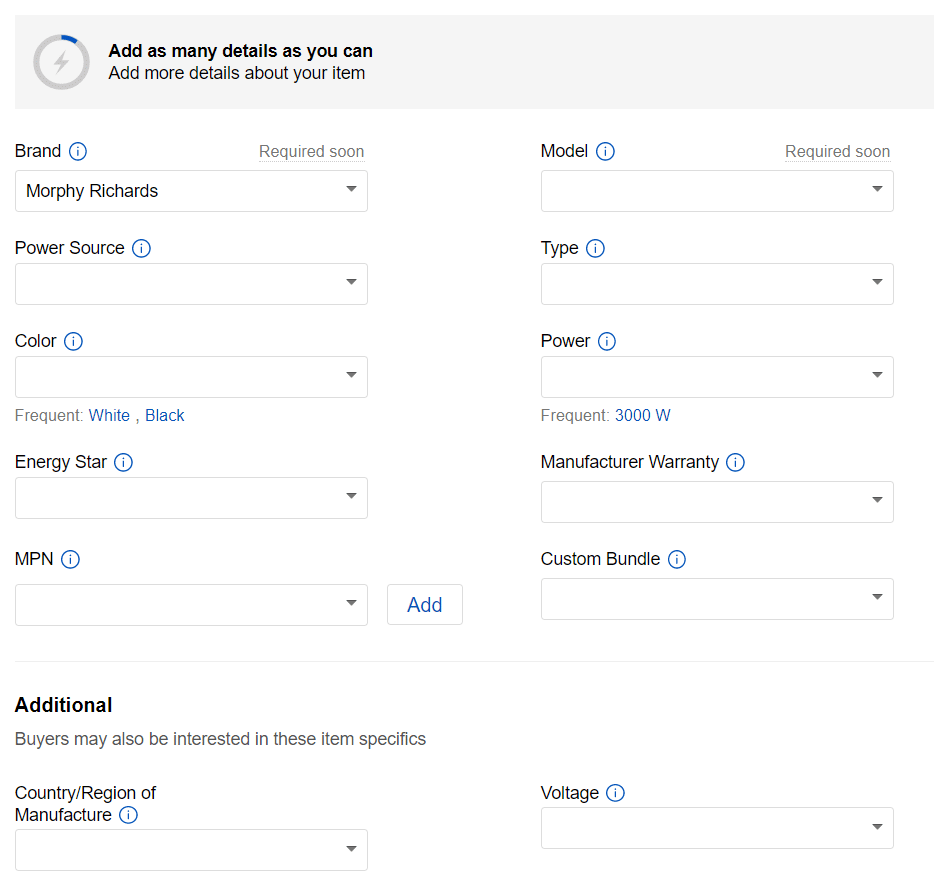Show info for the Type field

pos(595,248)
